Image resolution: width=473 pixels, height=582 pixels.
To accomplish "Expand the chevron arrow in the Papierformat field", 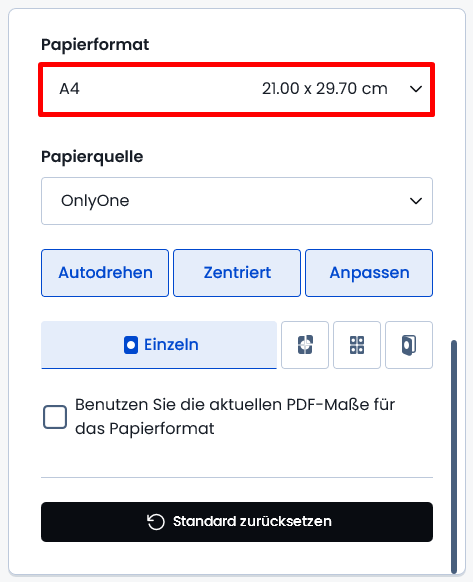I will pos(416,89).
